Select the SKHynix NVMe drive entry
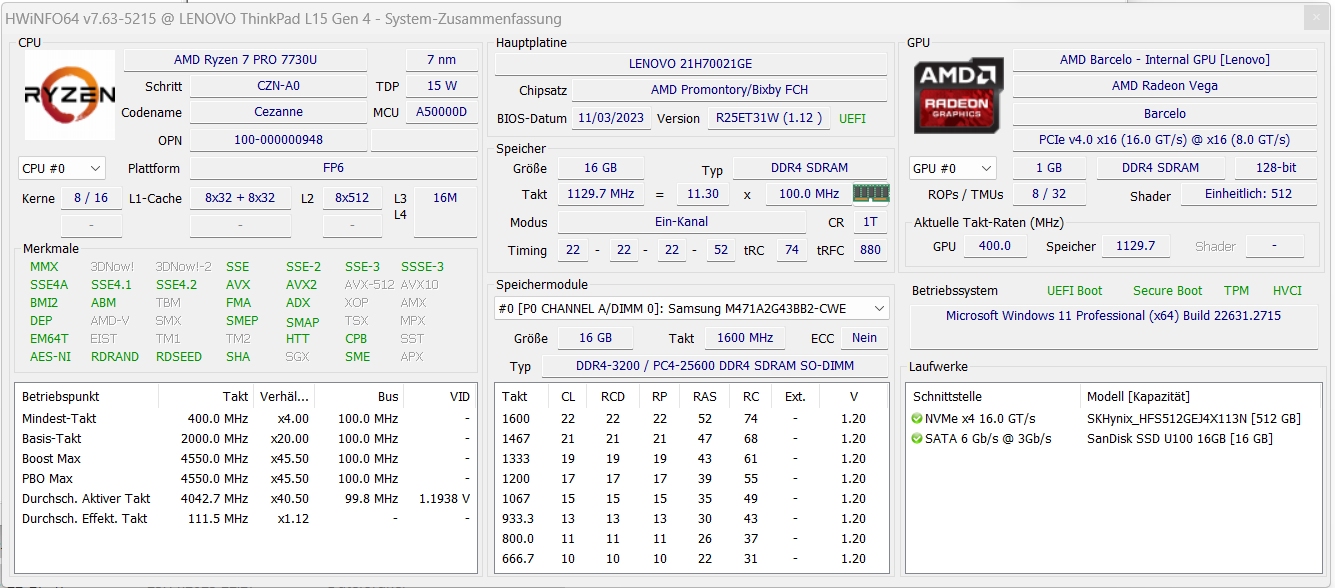Image resolution: width=1335 pixels, height=588 pixels. [x=1193, y=419]
